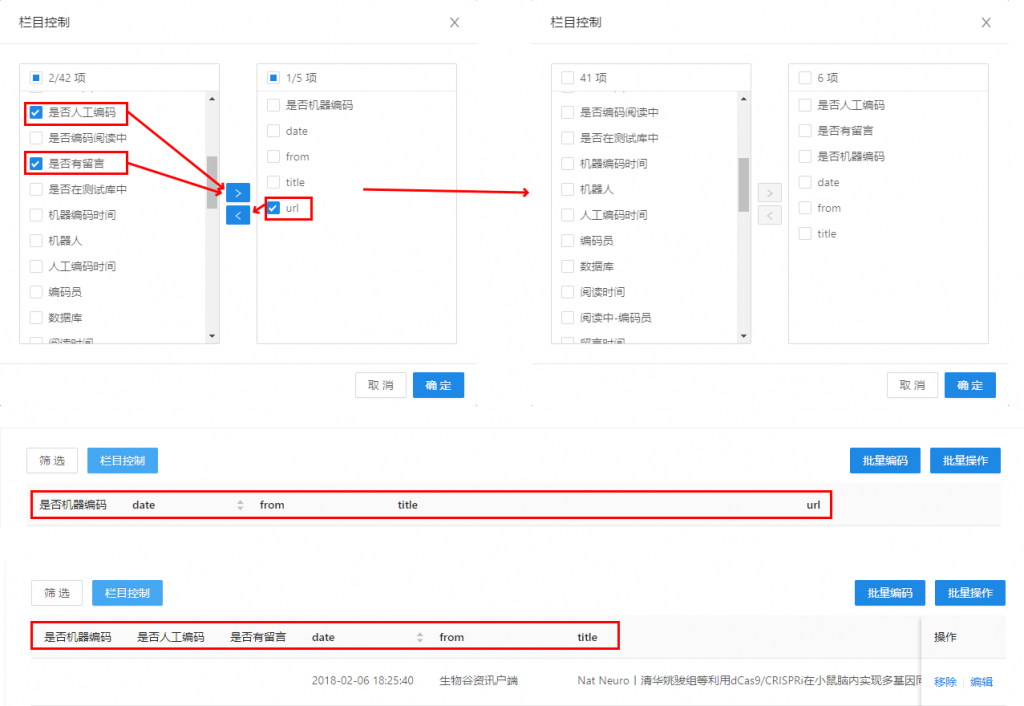
Task: Click the upper 筛选 filter button
Action: [52, 461]
